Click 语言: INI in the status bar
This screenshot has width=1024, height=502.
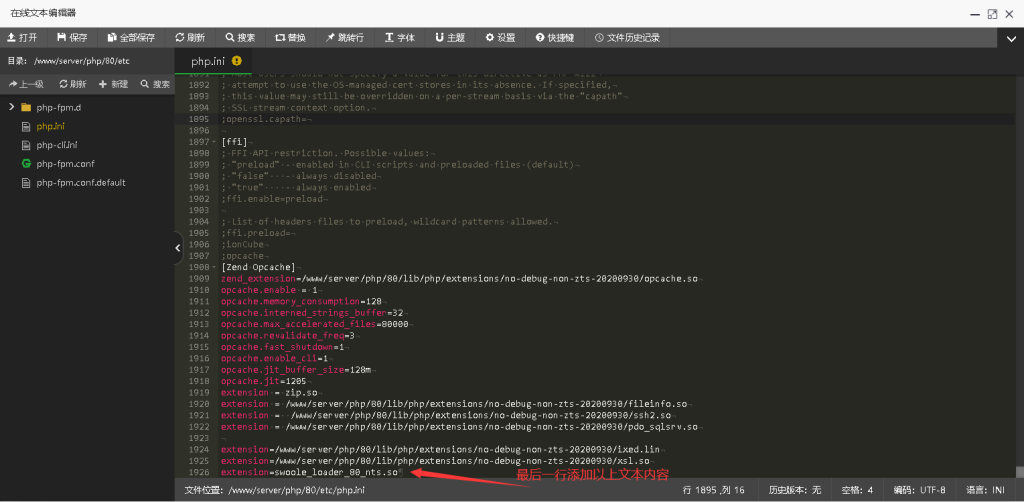click(987, 490)
